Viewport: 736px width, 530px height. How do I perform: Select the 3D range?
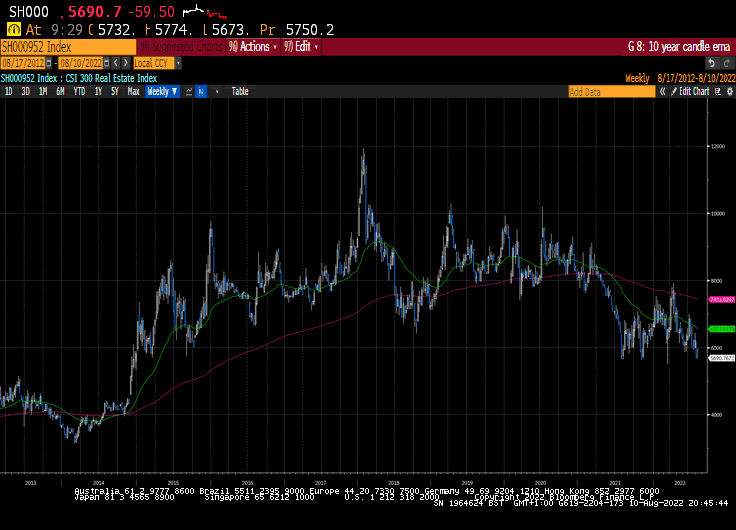point(25,92)
